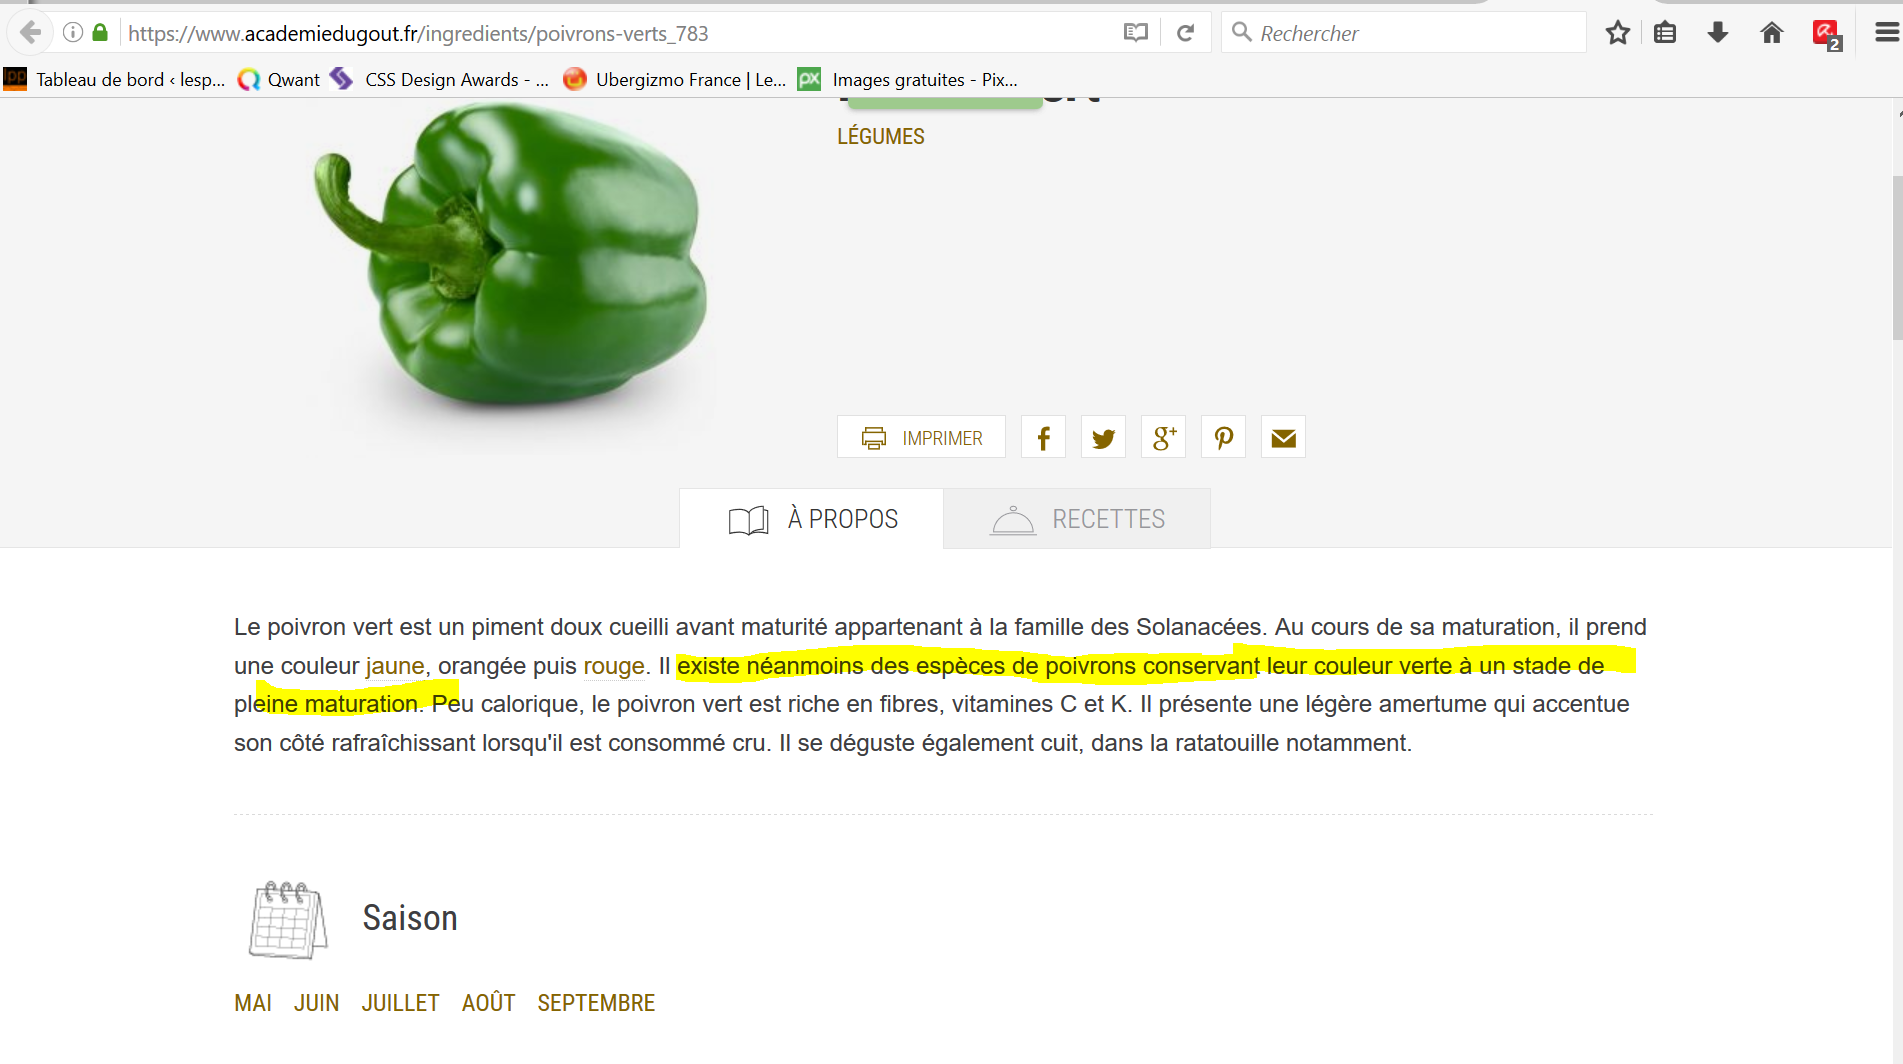Open the Qwant bookmark
Image resolution: width=1903 pixels, height=1064 pixels.
[279, 80]
